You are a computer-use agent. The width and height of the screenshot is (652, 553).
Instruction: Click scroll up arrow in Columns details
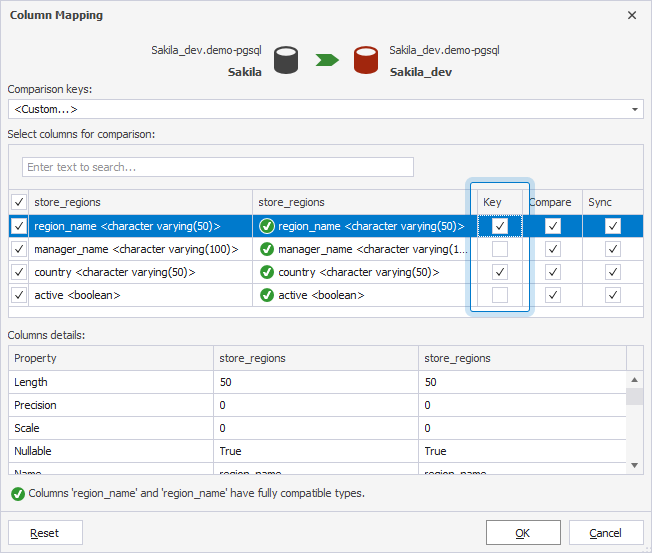click(x=635, y=380)
